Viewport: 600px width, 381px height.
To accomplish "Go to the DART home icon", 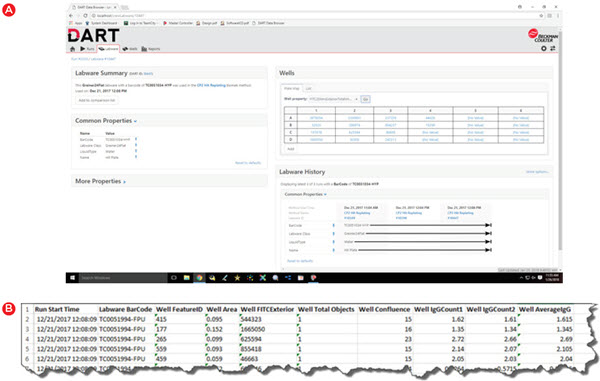I will click(72, 49).
